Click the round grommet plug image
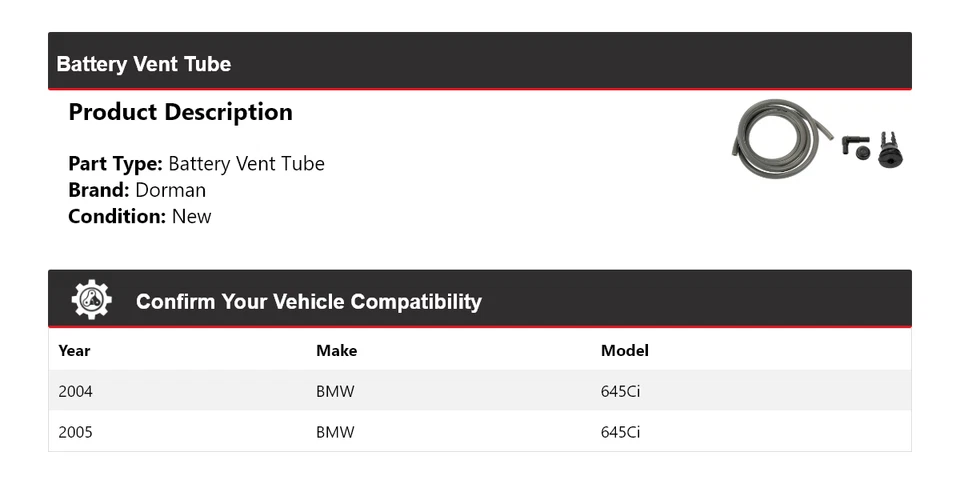The width and height of the screenshot is (960, 484). 890,152
